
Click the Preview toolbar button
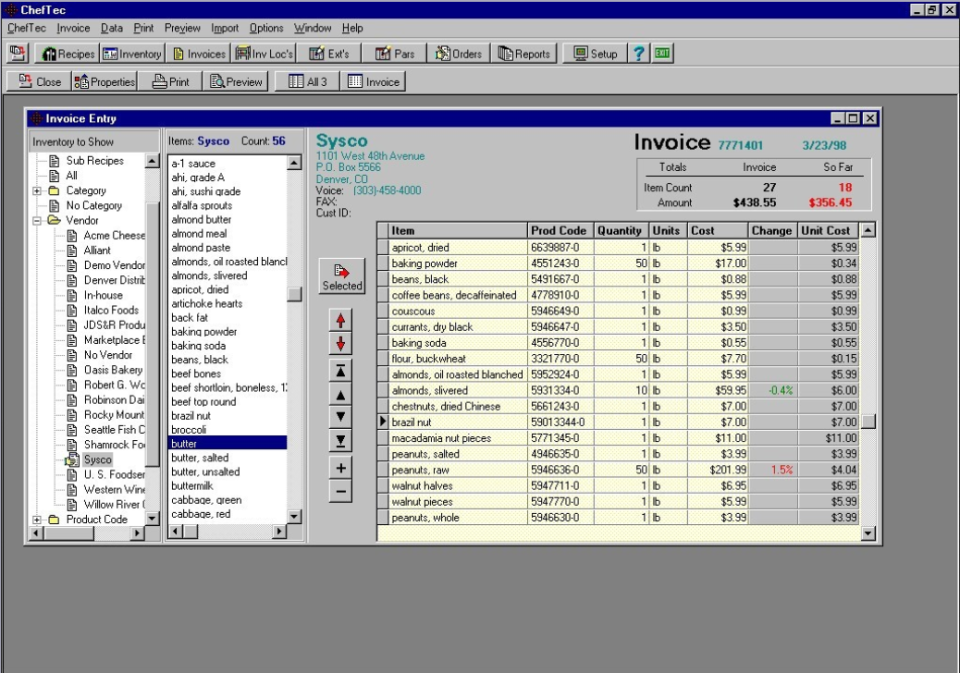pyautogui.click(x=236, y=81)
